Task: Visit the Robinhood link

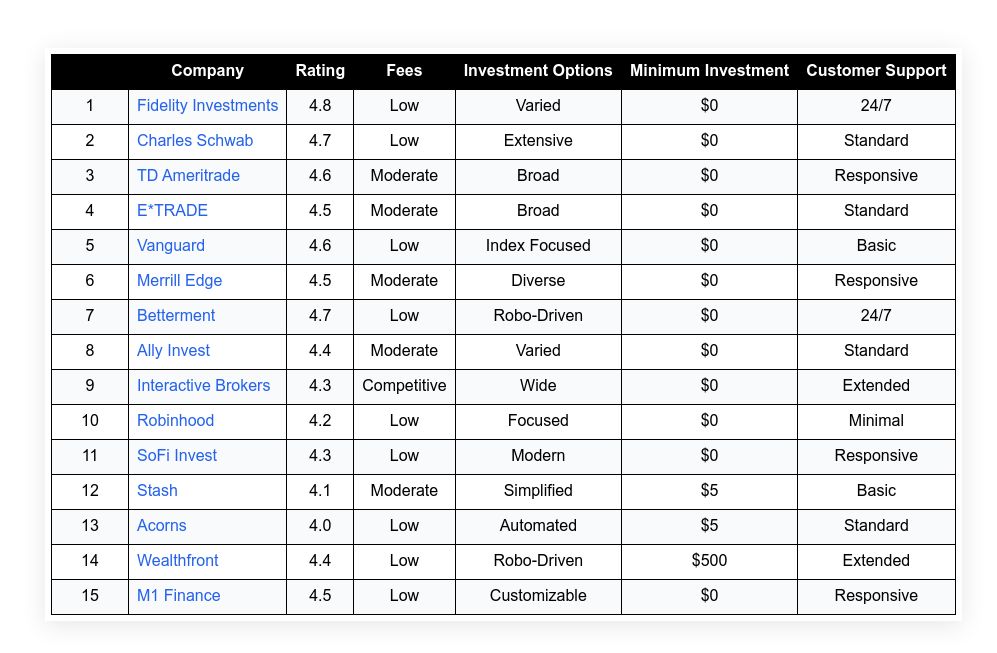Action: tap(175, 421)
